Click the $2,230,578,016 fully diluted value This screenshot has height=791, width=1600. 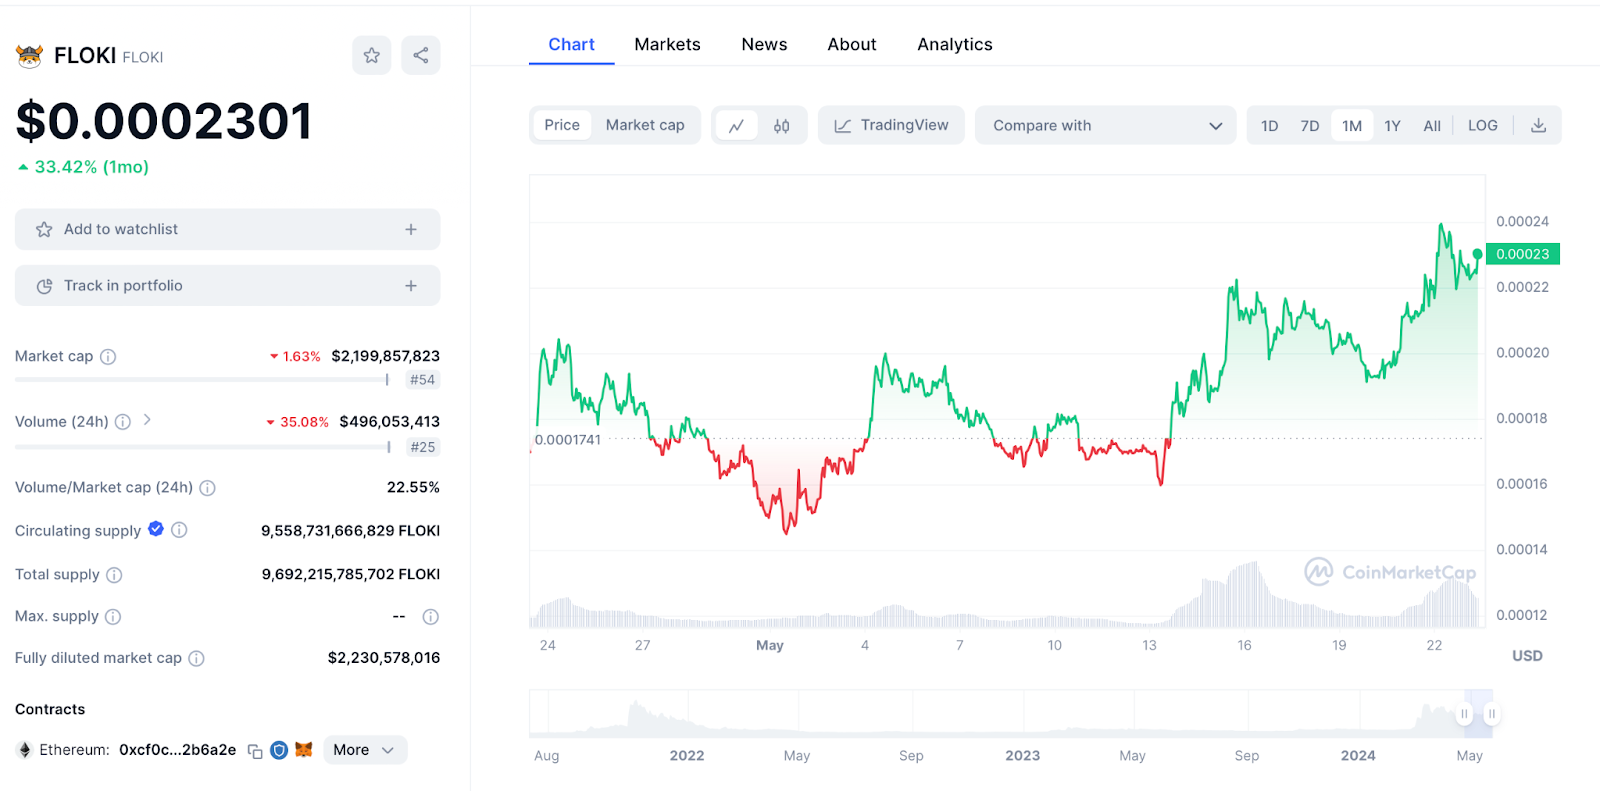point(384,658)
